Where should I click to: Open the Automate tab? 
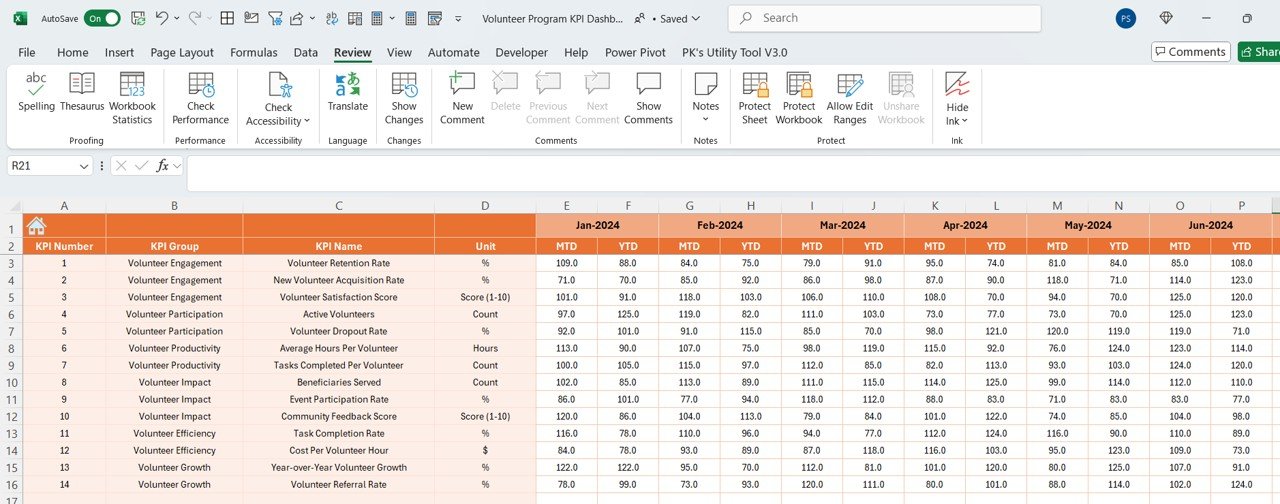tap(454, 52)
